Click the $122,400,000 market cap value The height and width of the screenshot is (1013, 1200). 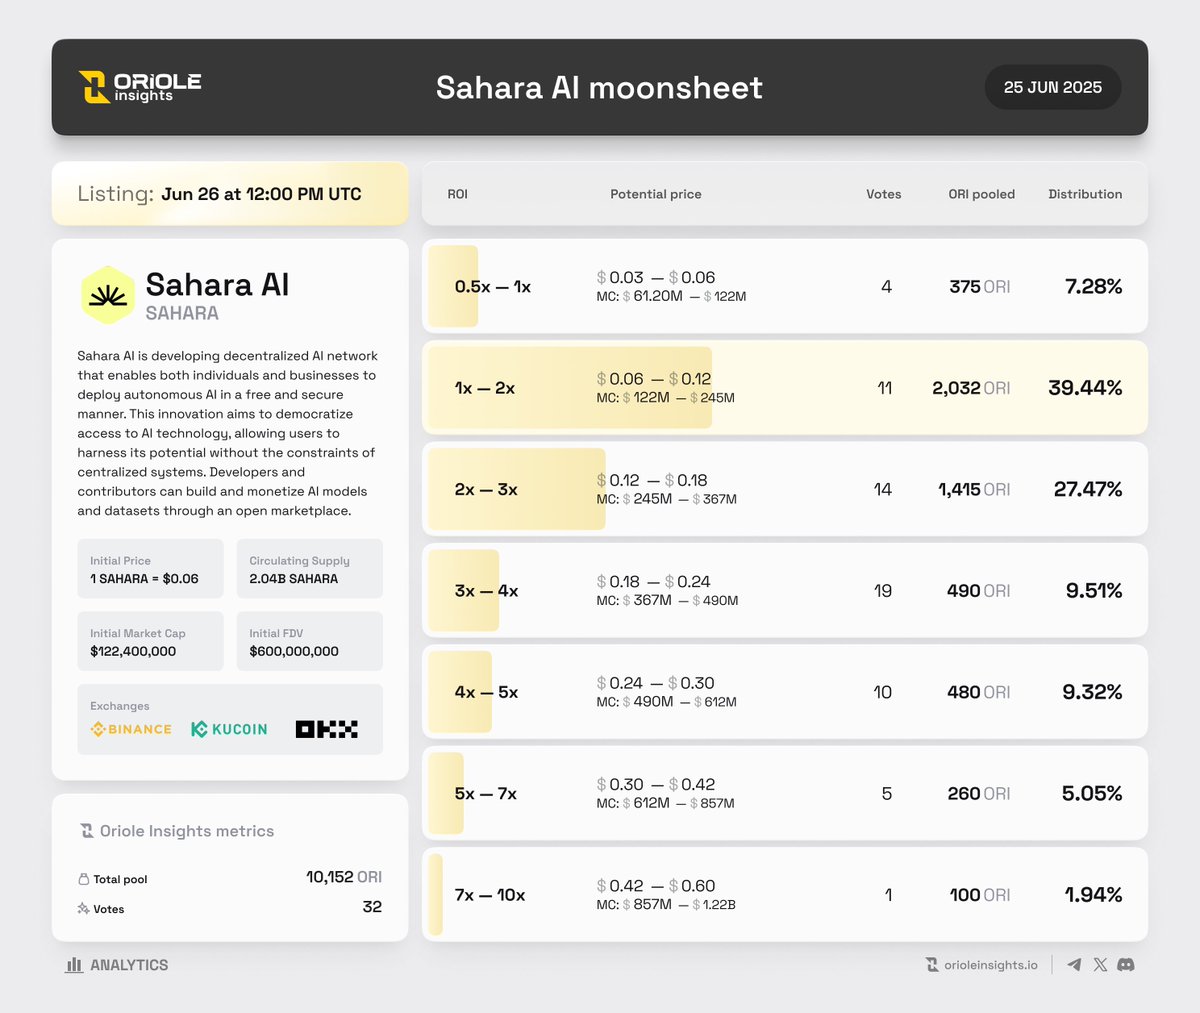pos(133,651)
